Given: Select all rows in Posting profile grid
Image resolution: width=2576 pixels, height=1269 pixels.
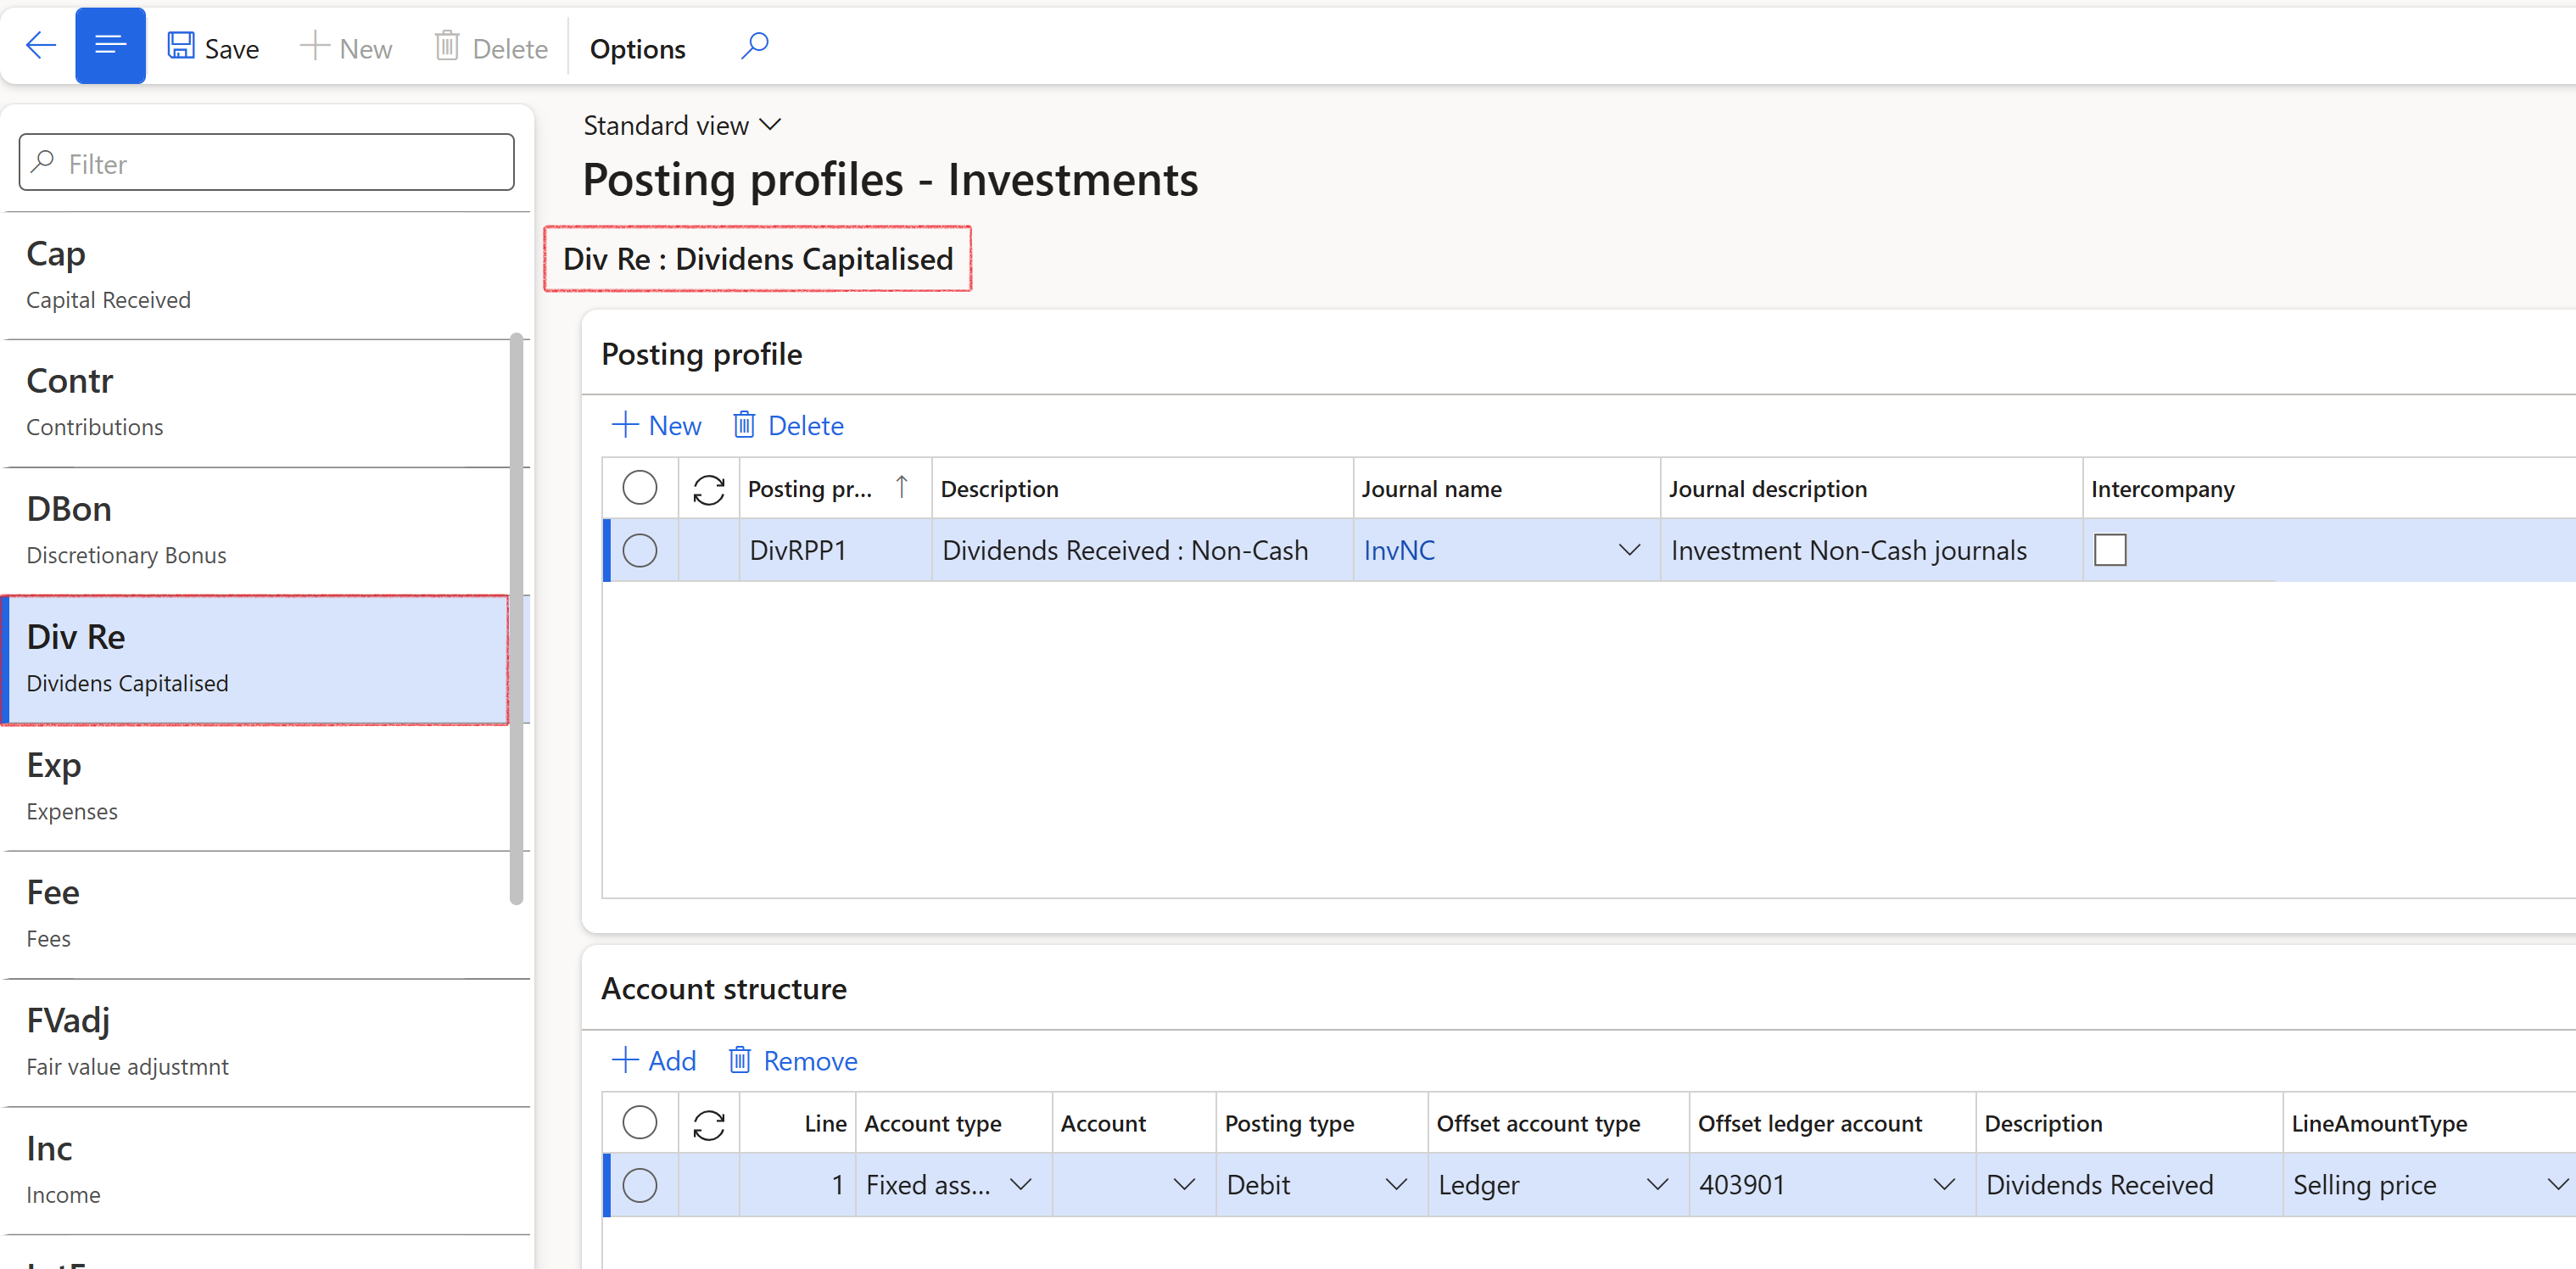Looking at the screenshot, I should 640,488.
